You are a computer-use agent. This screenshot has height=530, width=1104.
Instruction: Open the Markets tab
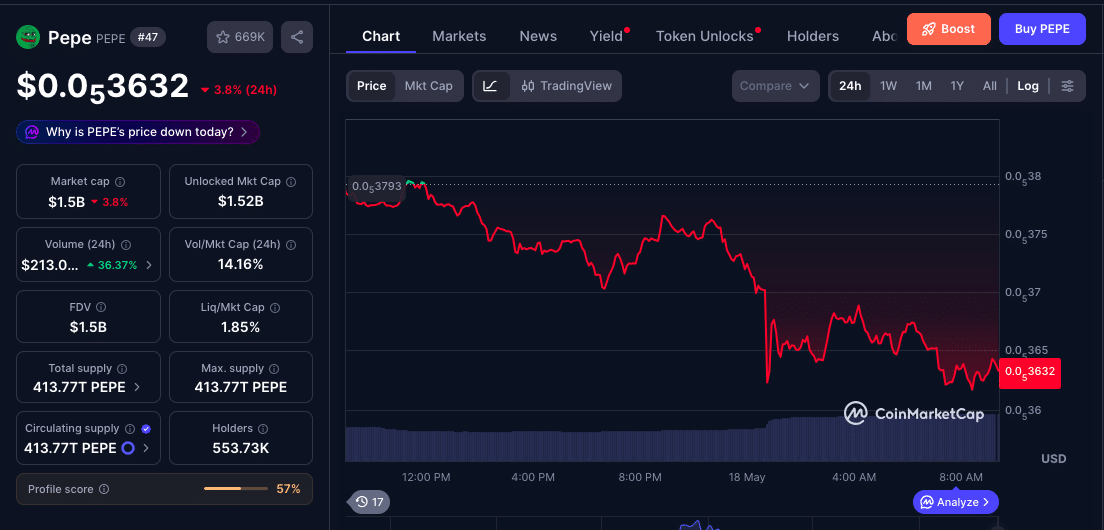(x=459, y=36)
